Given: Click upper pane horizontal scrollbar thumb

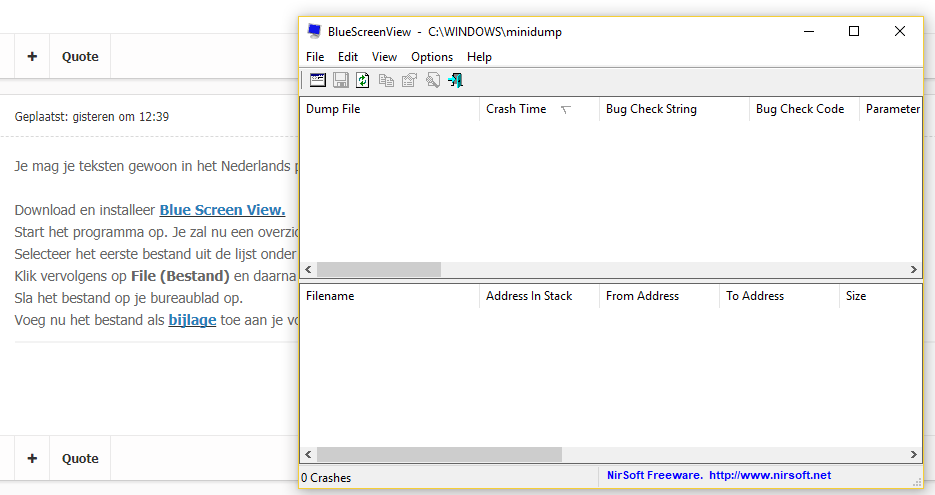Looking at the screenshot, I should (379, 270).
